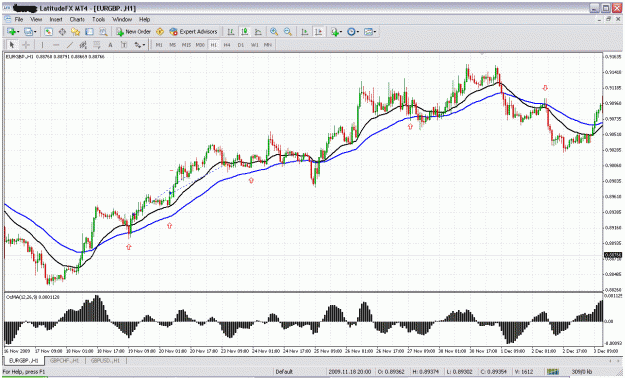625x378 pixels.
Task: Select the EURGBP.,H1 chart tab
Action: click(24, 360)
